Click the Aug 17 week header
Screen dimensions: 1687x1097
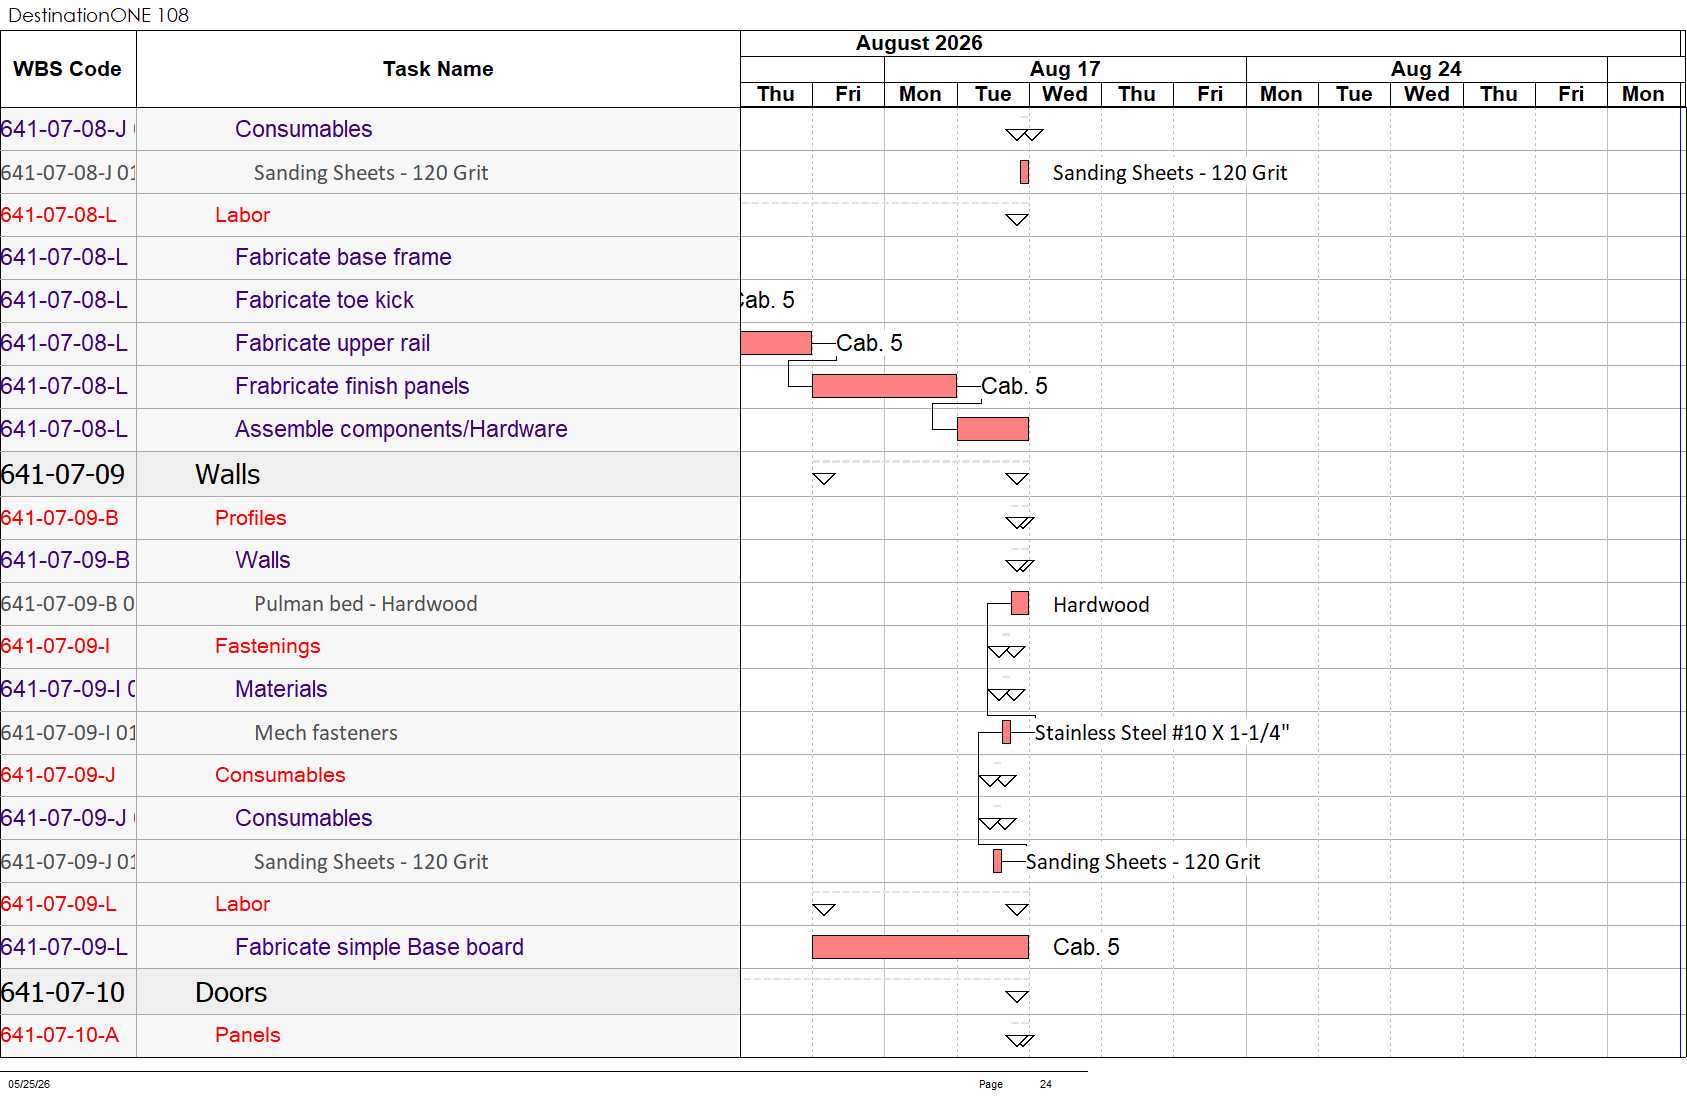pyautogui.click(x=1065, y=69)
